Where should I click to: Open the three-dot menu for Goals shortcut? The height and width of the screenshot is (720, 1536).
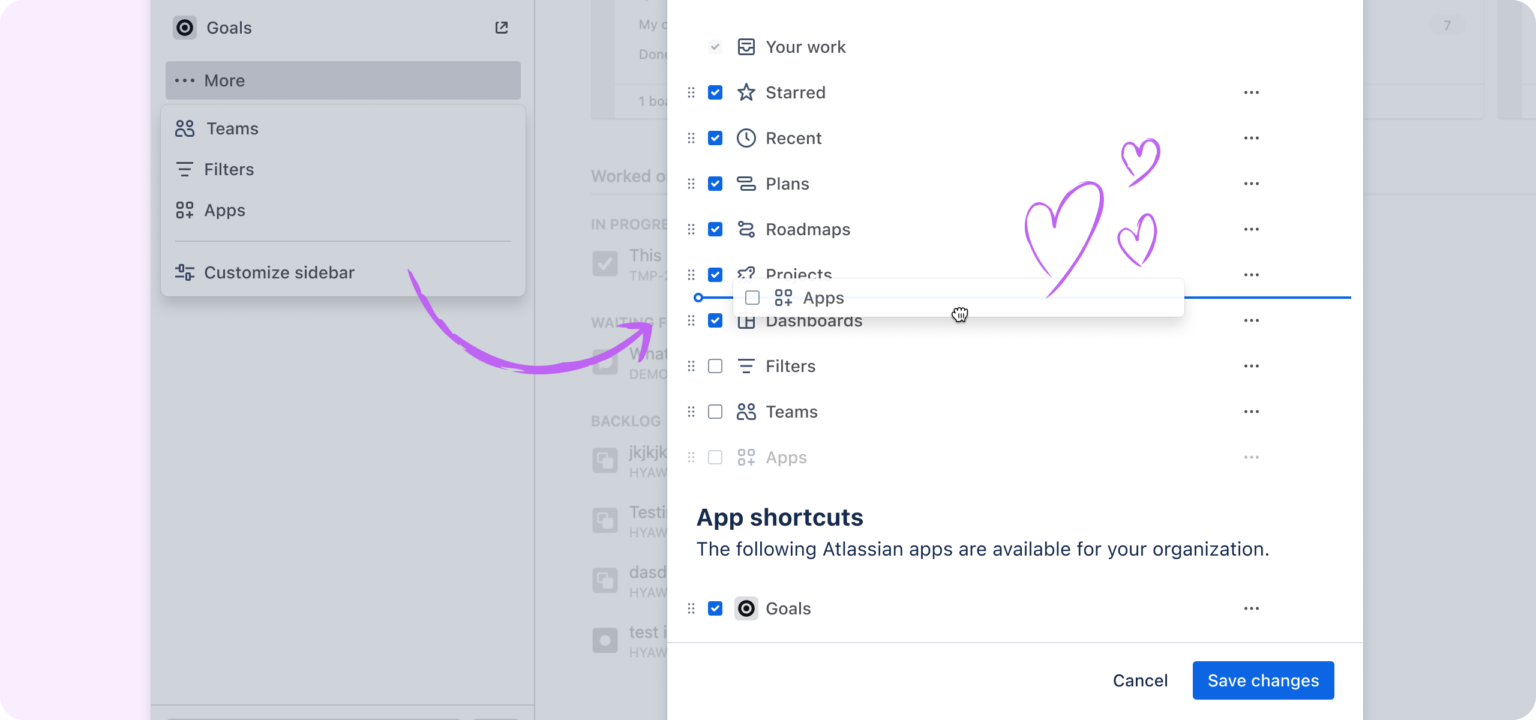point(1251,608)
